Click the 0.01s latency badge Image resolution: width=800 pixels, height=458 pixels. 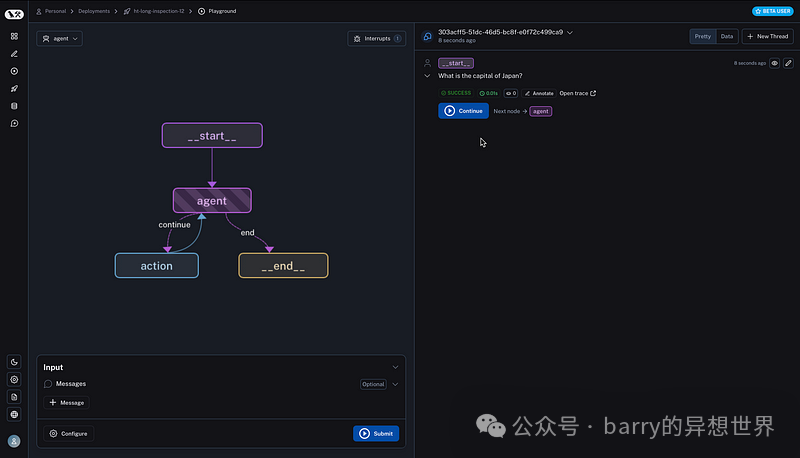(x=488, y=93)
